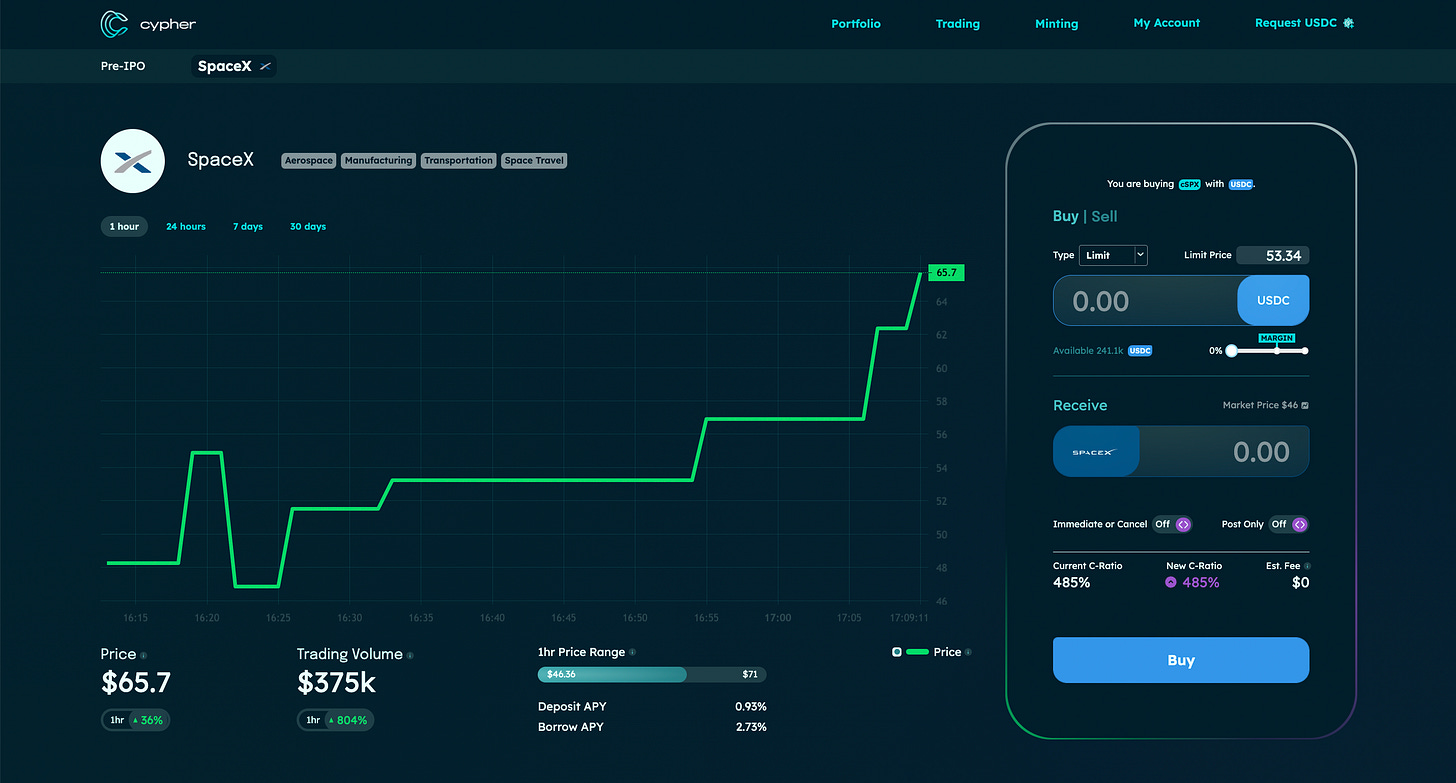Click the Market Price $46 text
Screen dimensions: 1456x783
pos(1260,405)
